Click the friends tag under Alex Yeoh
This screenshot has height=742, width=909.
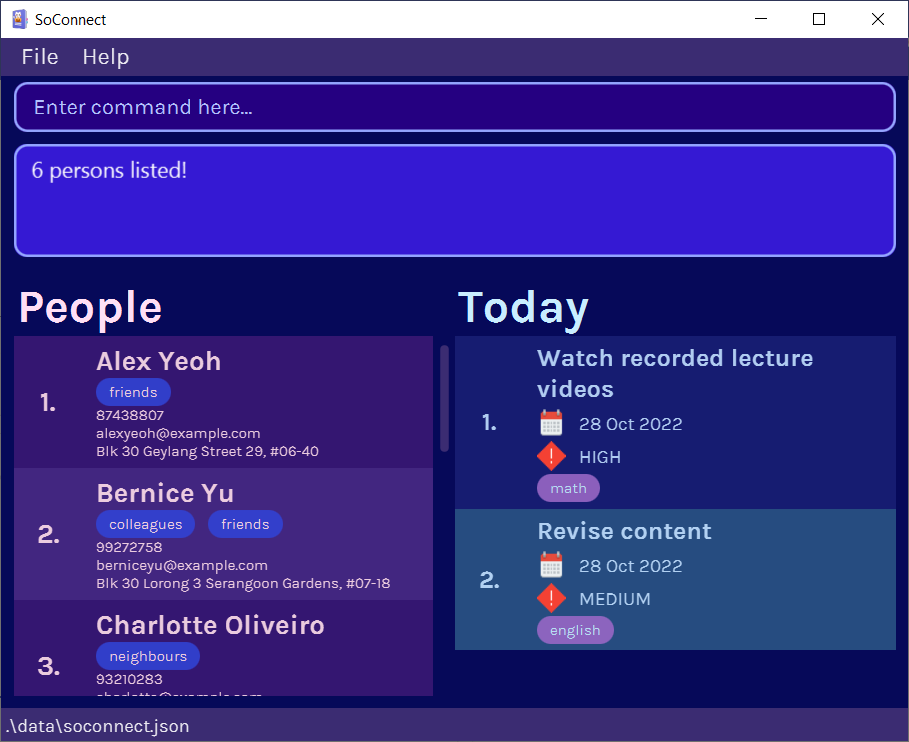click(x=133, y=392)
